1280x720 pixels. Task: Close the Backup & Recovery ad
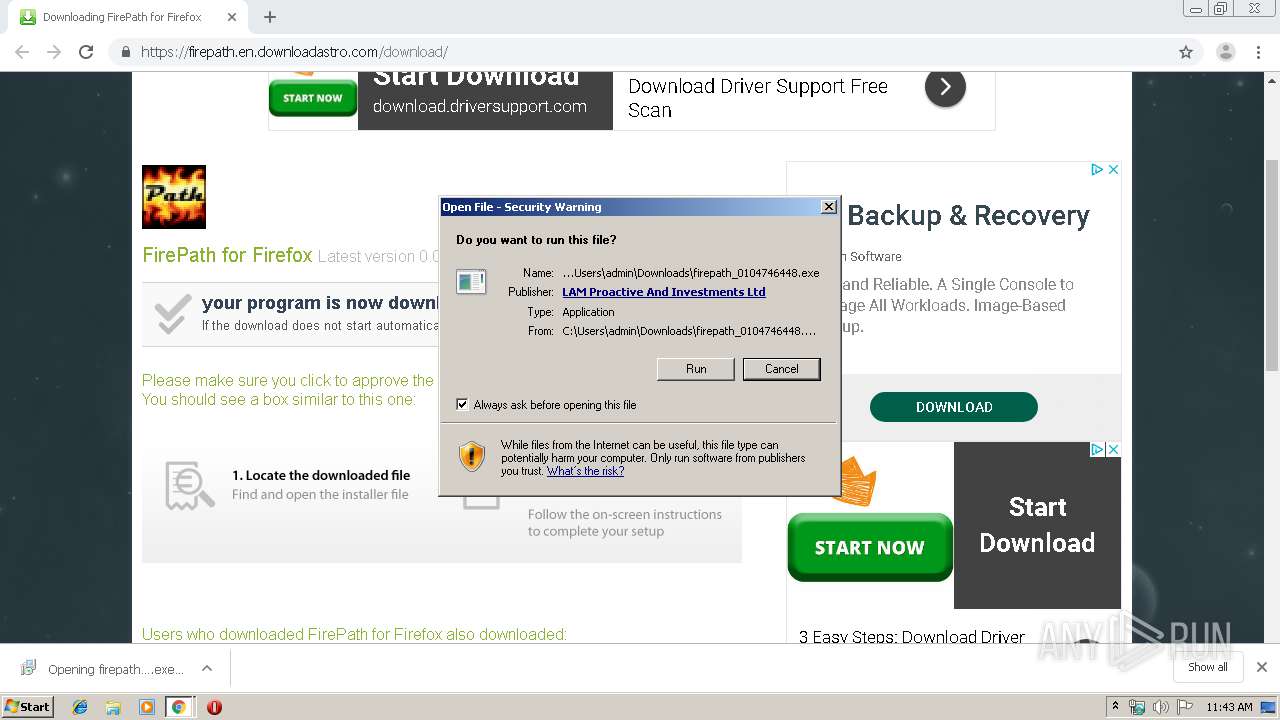[x=1113, y=170]
